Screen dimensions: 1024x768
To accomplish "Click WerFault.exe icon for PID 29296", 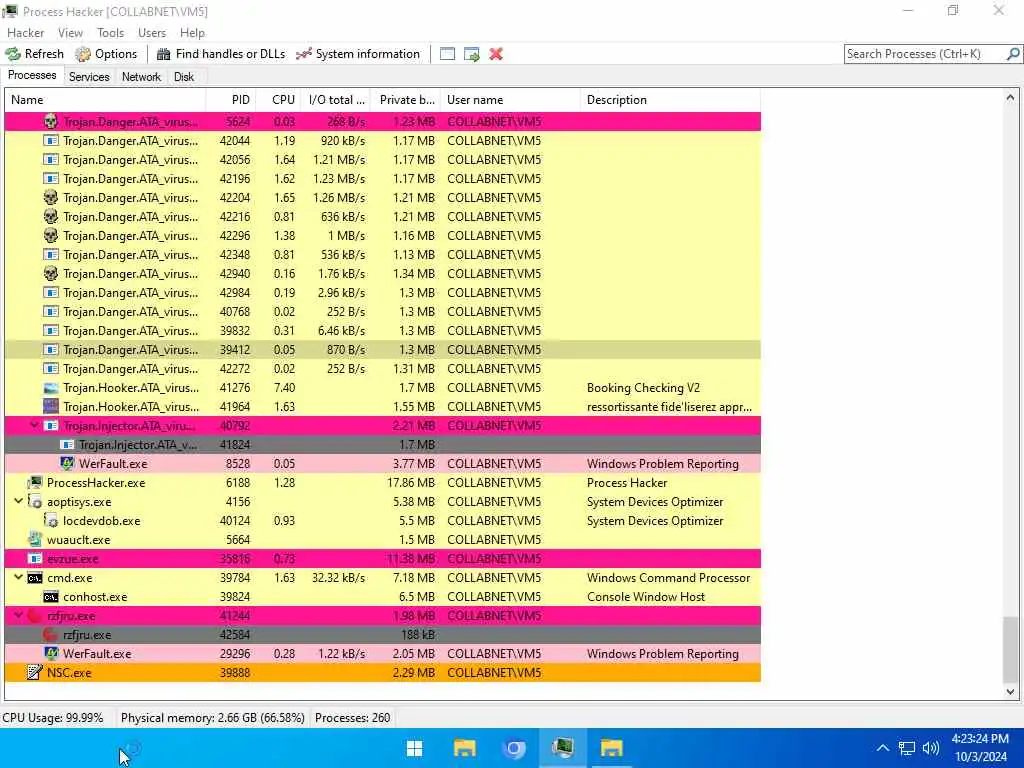I will (51, 654).
